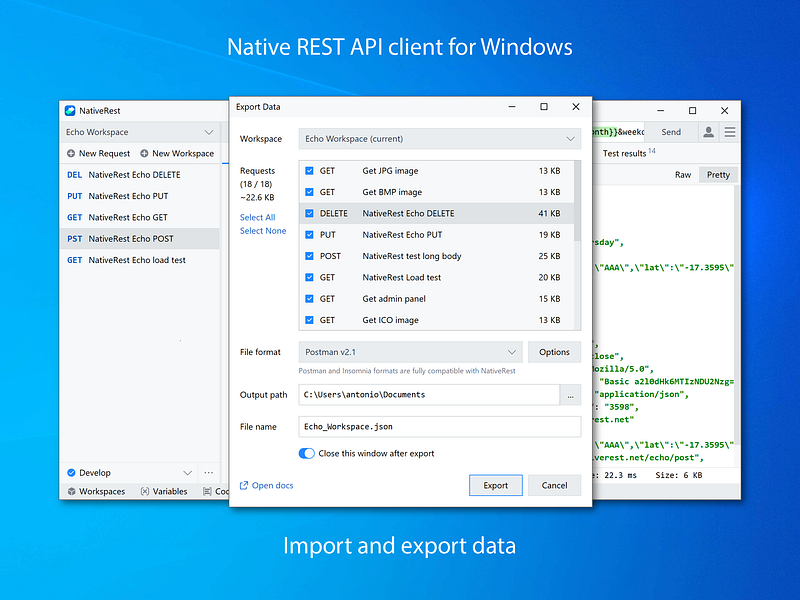Browse output path with ellipsis button

pyautogui.click(x=570, y=395)
